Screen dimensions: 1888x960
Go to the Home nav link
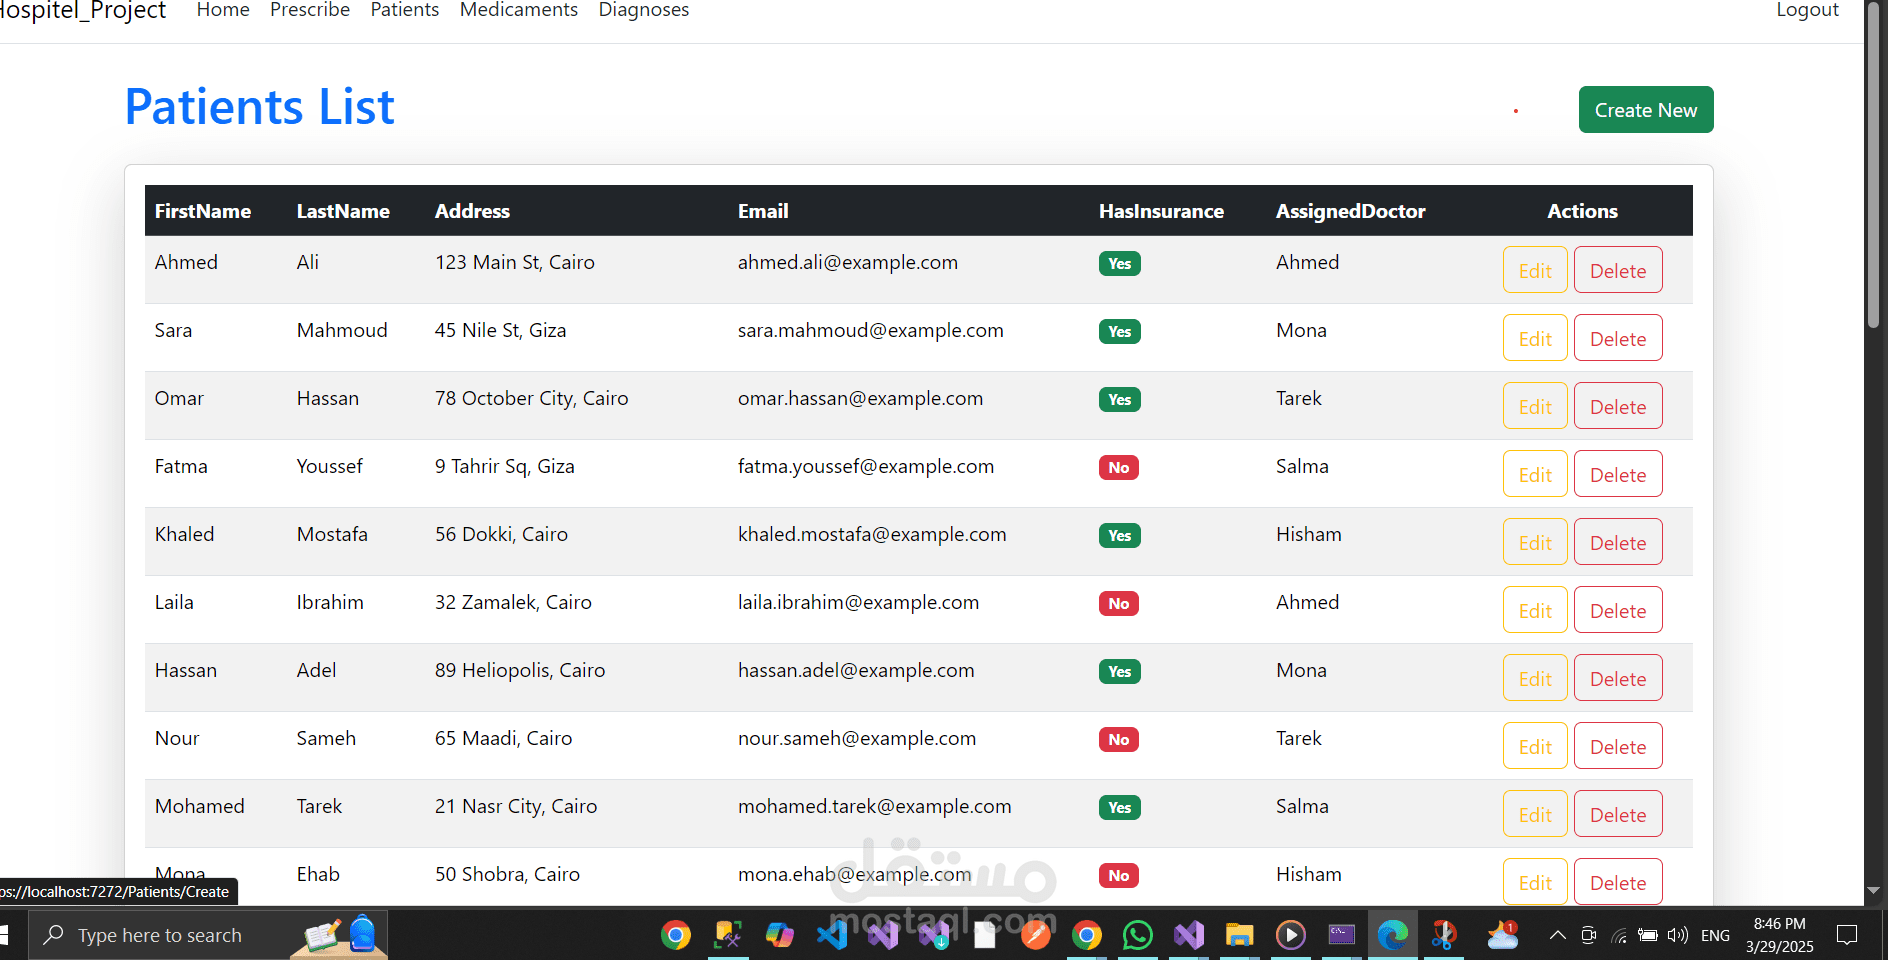click(223, 10)
